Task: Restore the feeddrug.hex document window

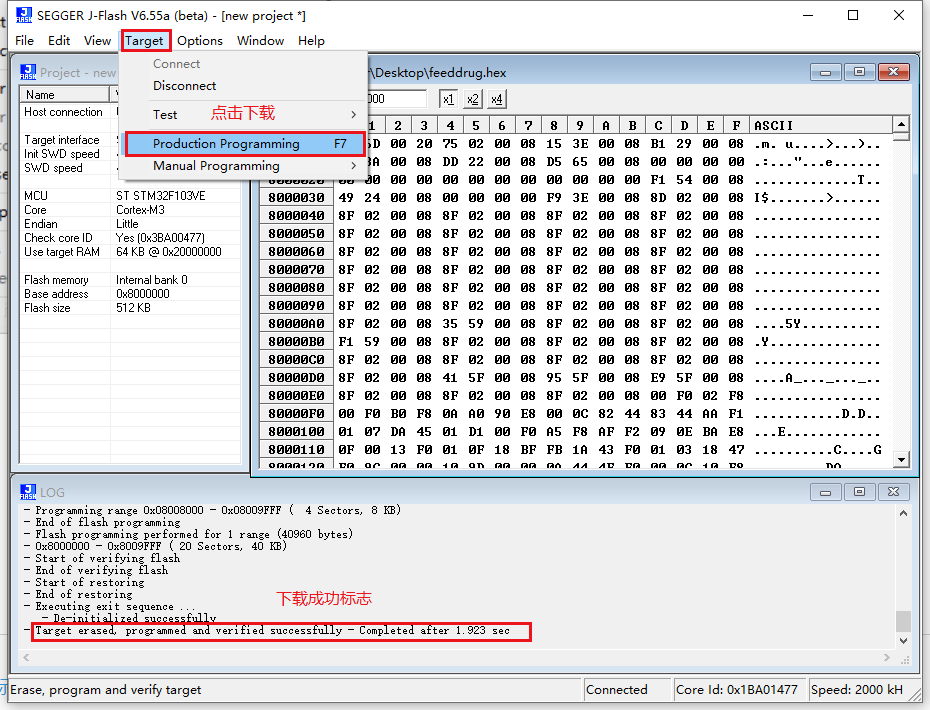Action: pyautogui.click(x=859, y=72)
